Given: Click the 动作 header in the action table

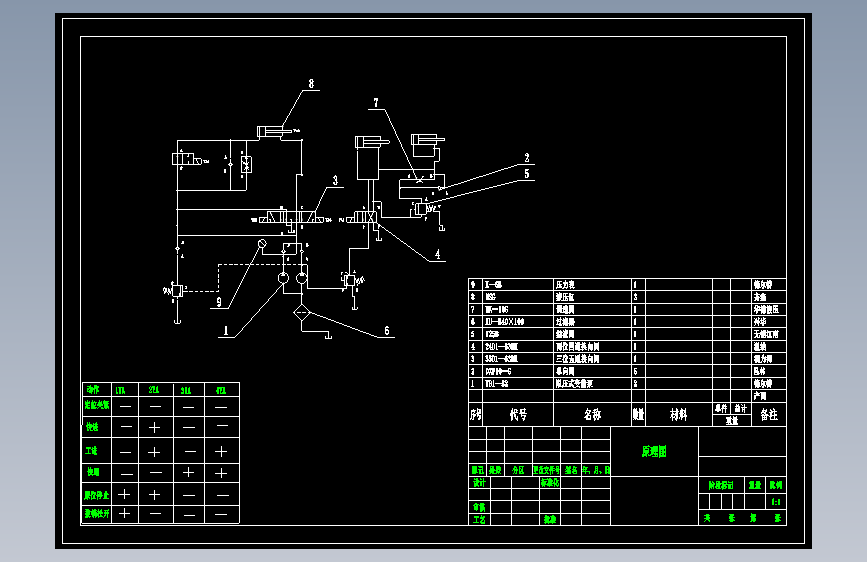Looking at the screenshot, I should pyautogui.click(x=93, y=389).
